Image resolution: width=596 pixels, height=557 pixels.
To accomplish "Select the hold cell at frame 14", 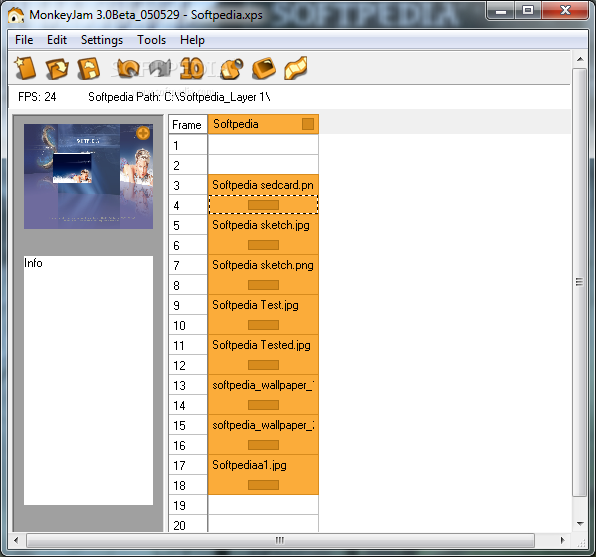I will (263, 405).
